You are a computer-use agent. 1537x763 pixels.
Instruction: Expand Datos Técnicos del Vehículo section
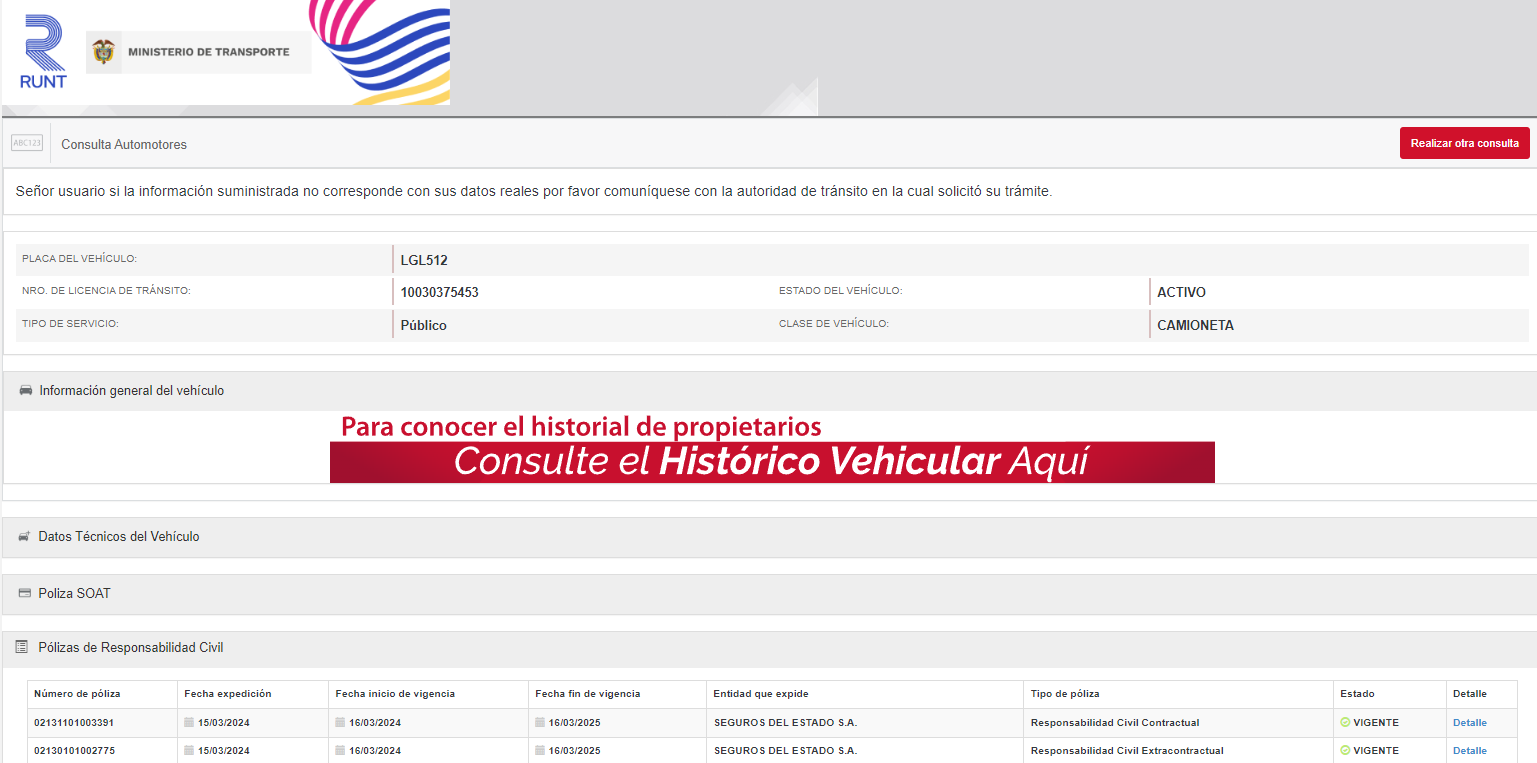click(x=119, y=537)
